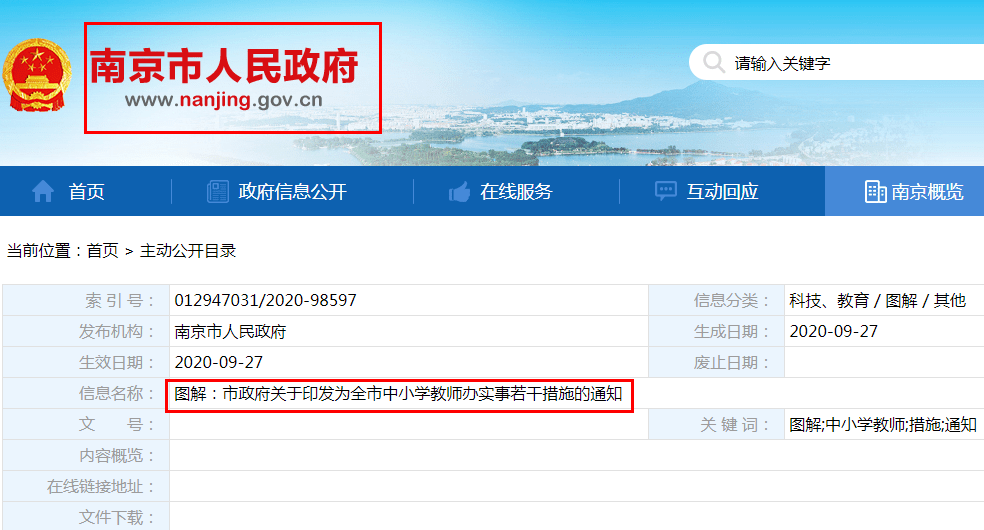Viewport: 984px width, 530px height.
Task: Click the www.nanjing.gov.cn URL text
Action: point(223,100)
